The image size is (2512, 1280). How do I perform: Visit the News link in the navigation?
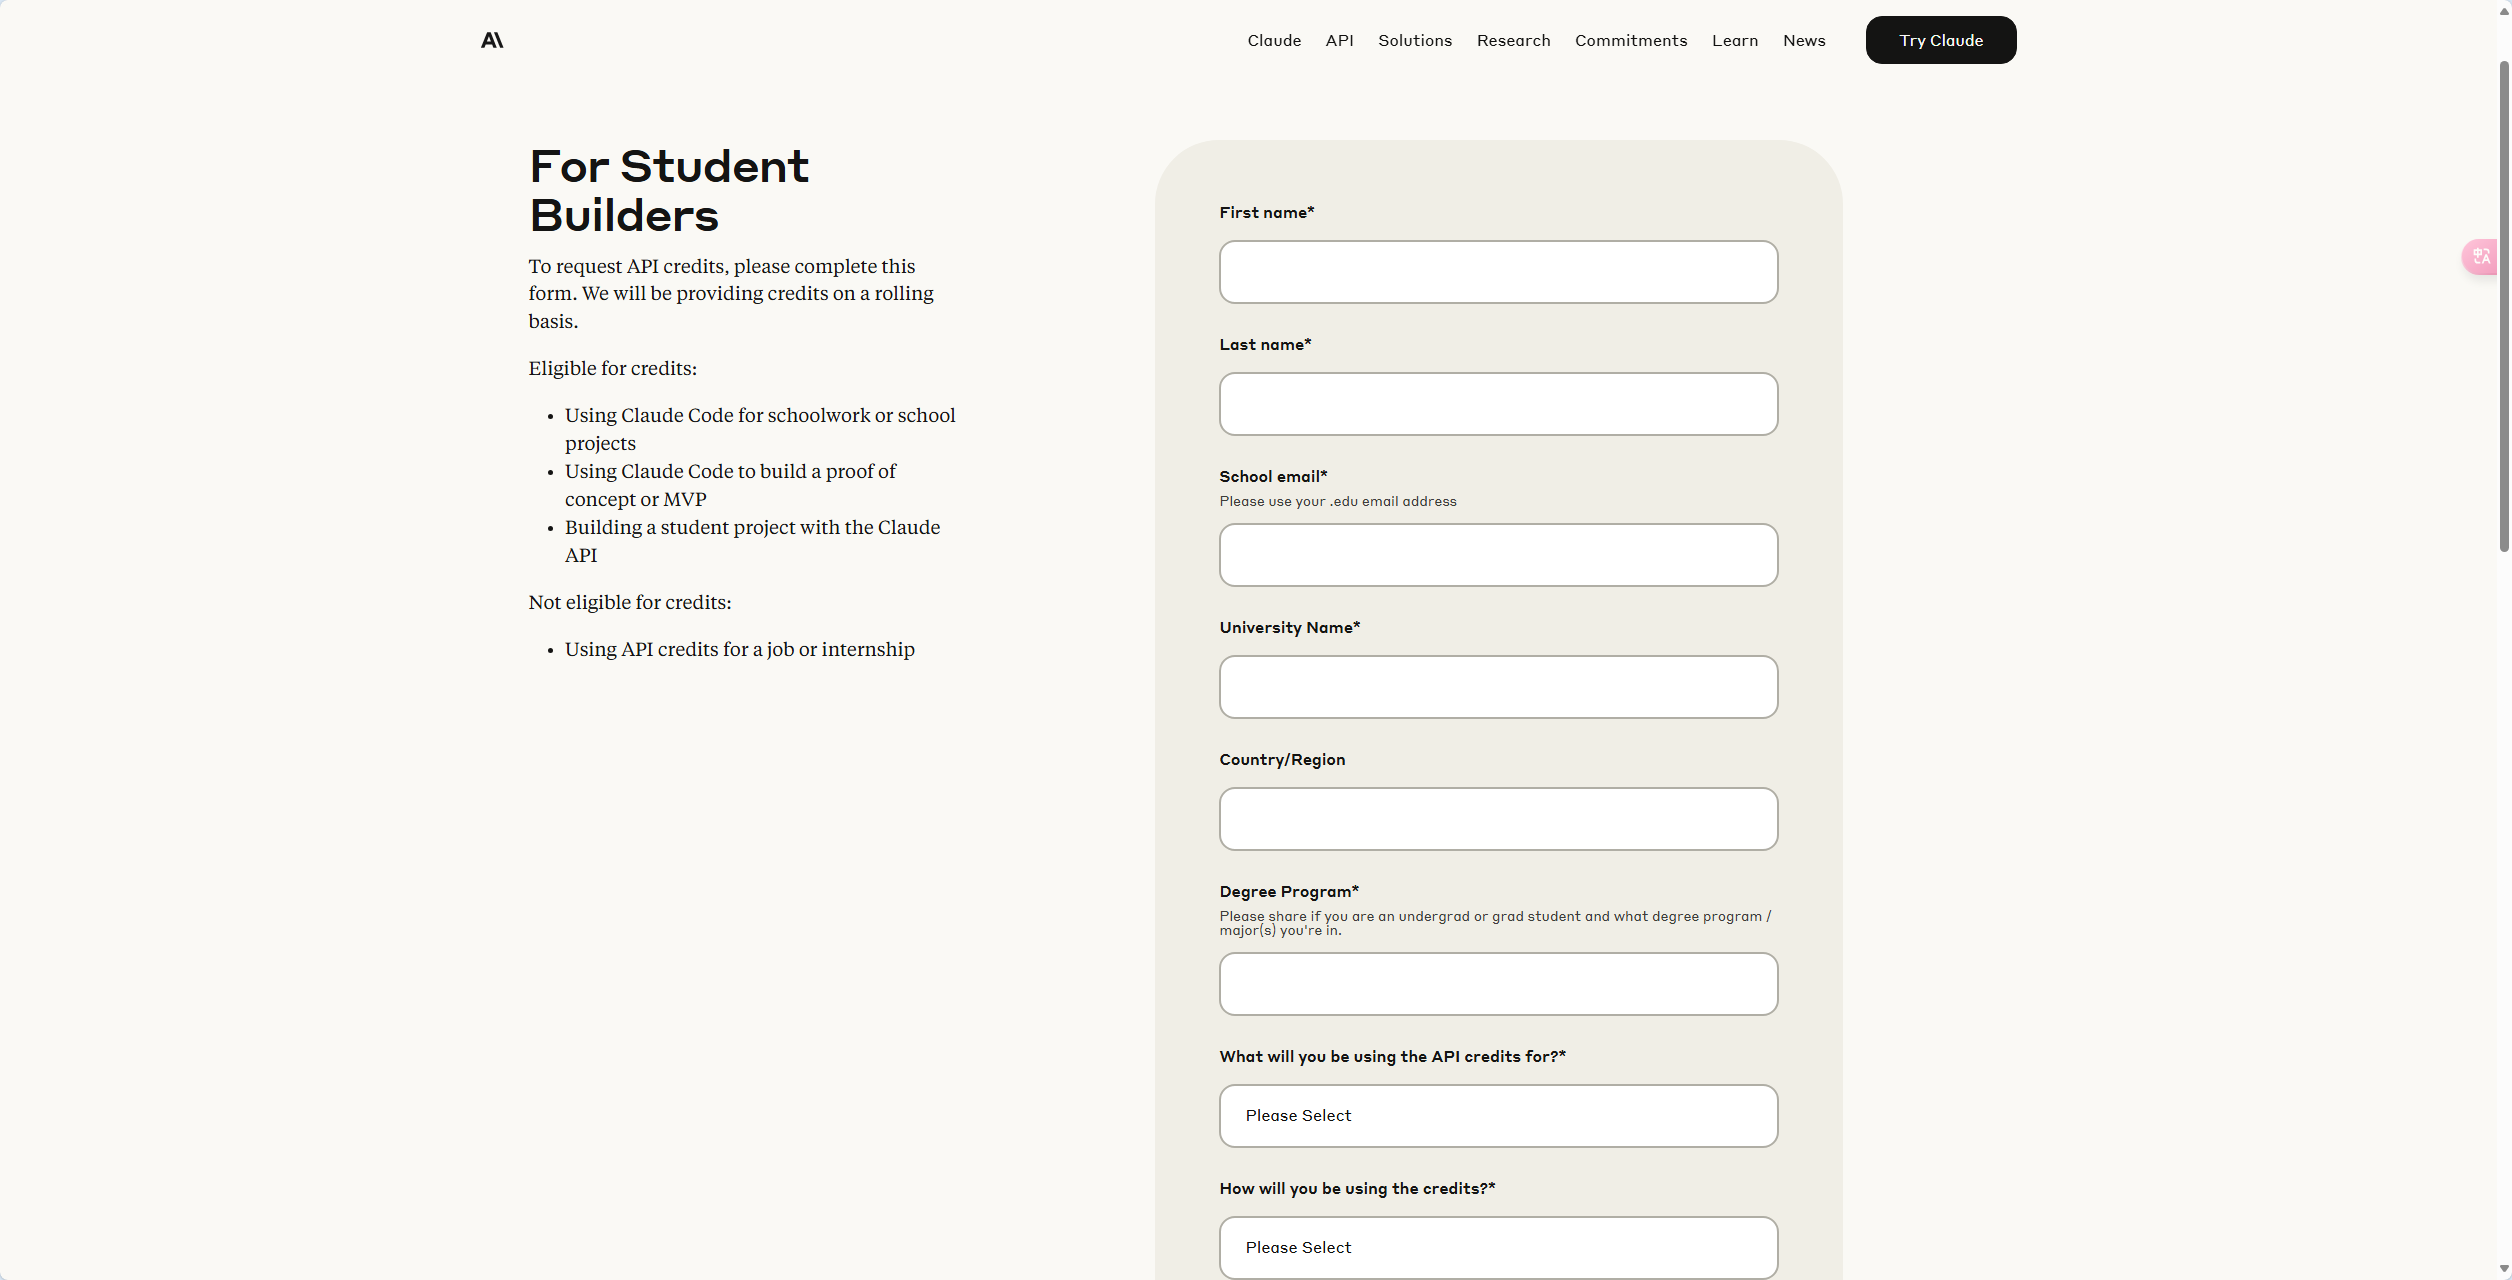tap(1804, 41)
